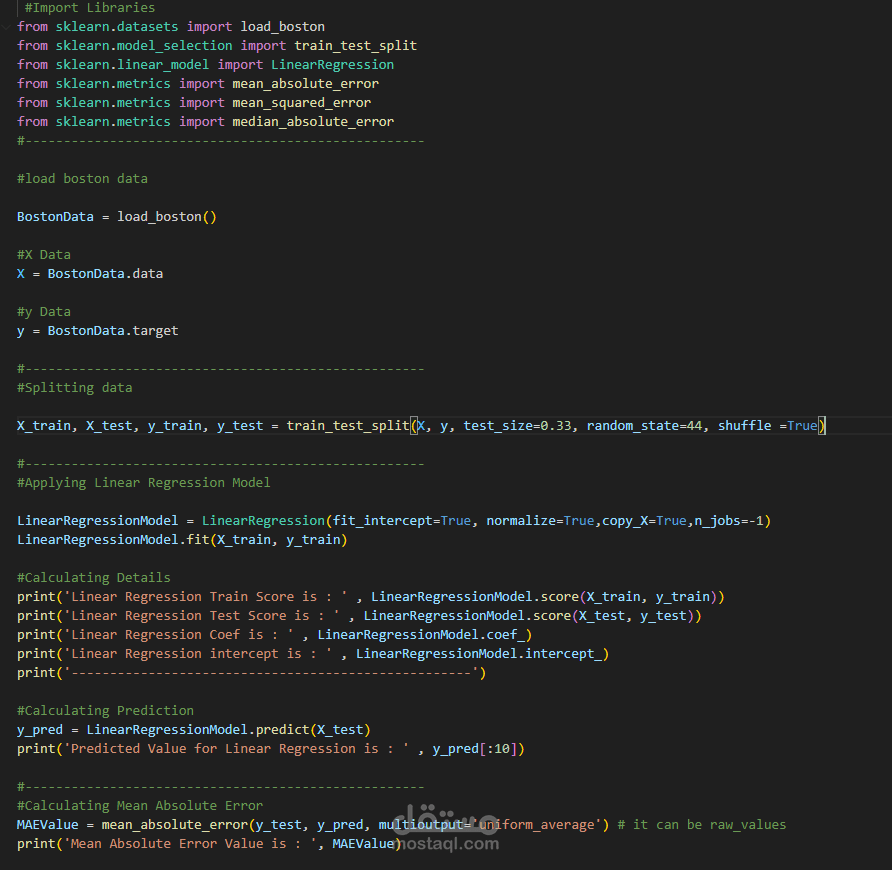Click 'load_boston' in the import line
The image size is (892, 870).
tap(282, 27)
